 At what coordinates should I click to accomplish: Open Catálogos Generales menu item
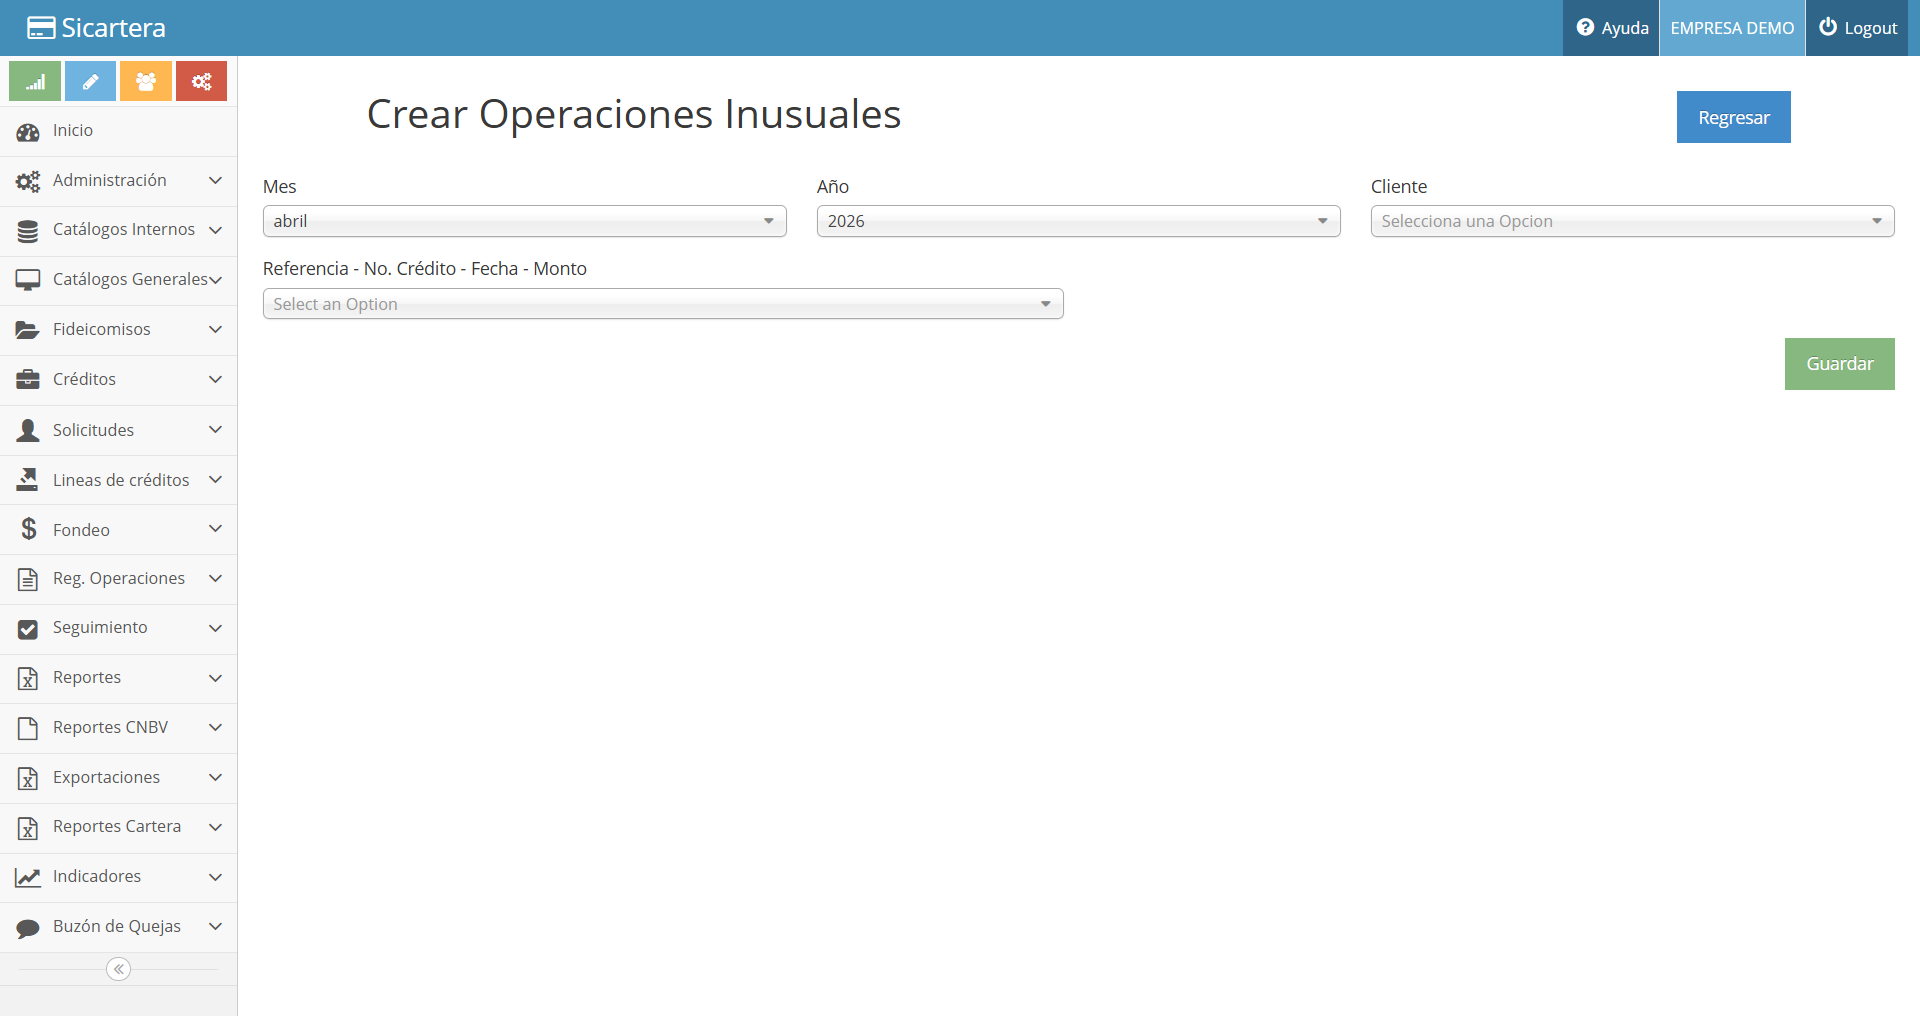pyautogui.click(x=118, y=280)
